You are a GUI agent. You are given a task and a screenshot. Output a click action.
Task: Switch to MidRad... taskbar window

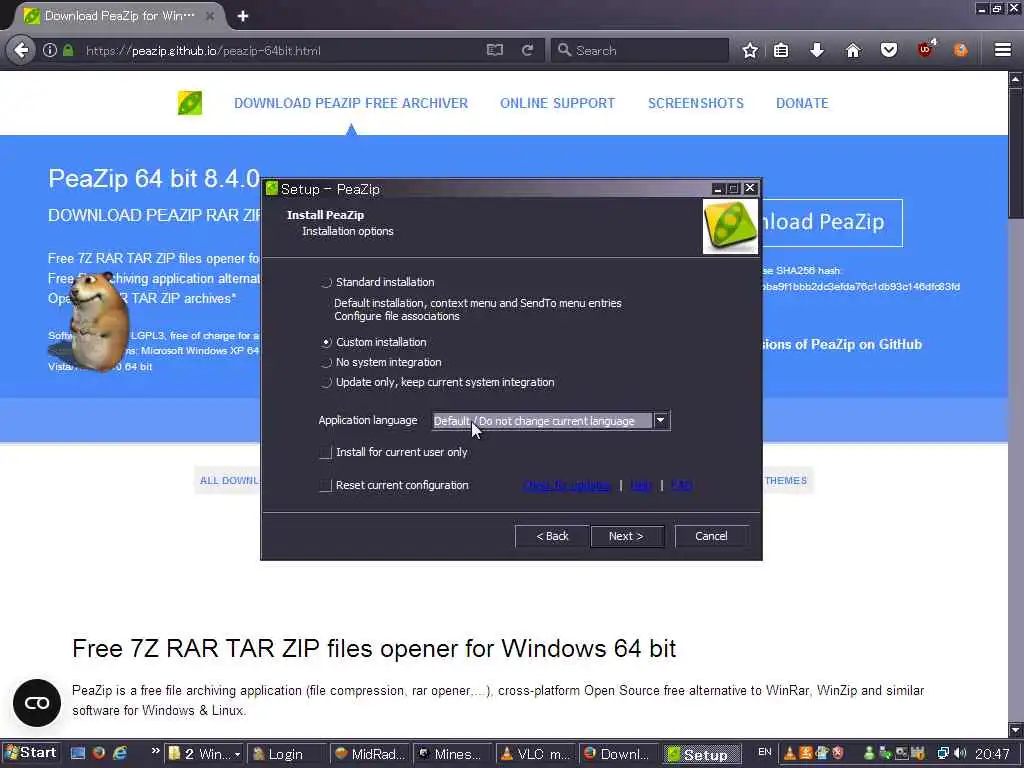click(370, 754)
